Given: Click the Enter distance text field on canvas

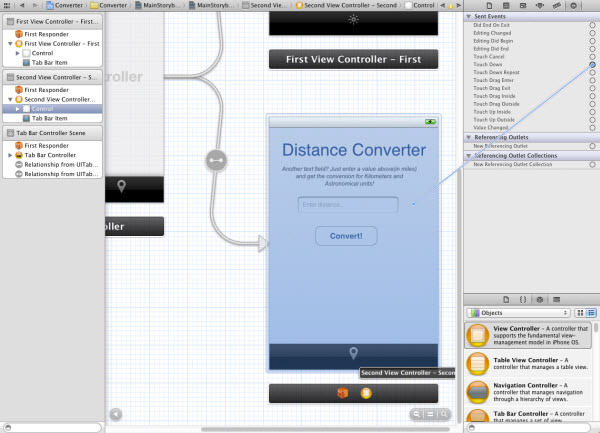Looking at the screenshot, I should point(348,205).
